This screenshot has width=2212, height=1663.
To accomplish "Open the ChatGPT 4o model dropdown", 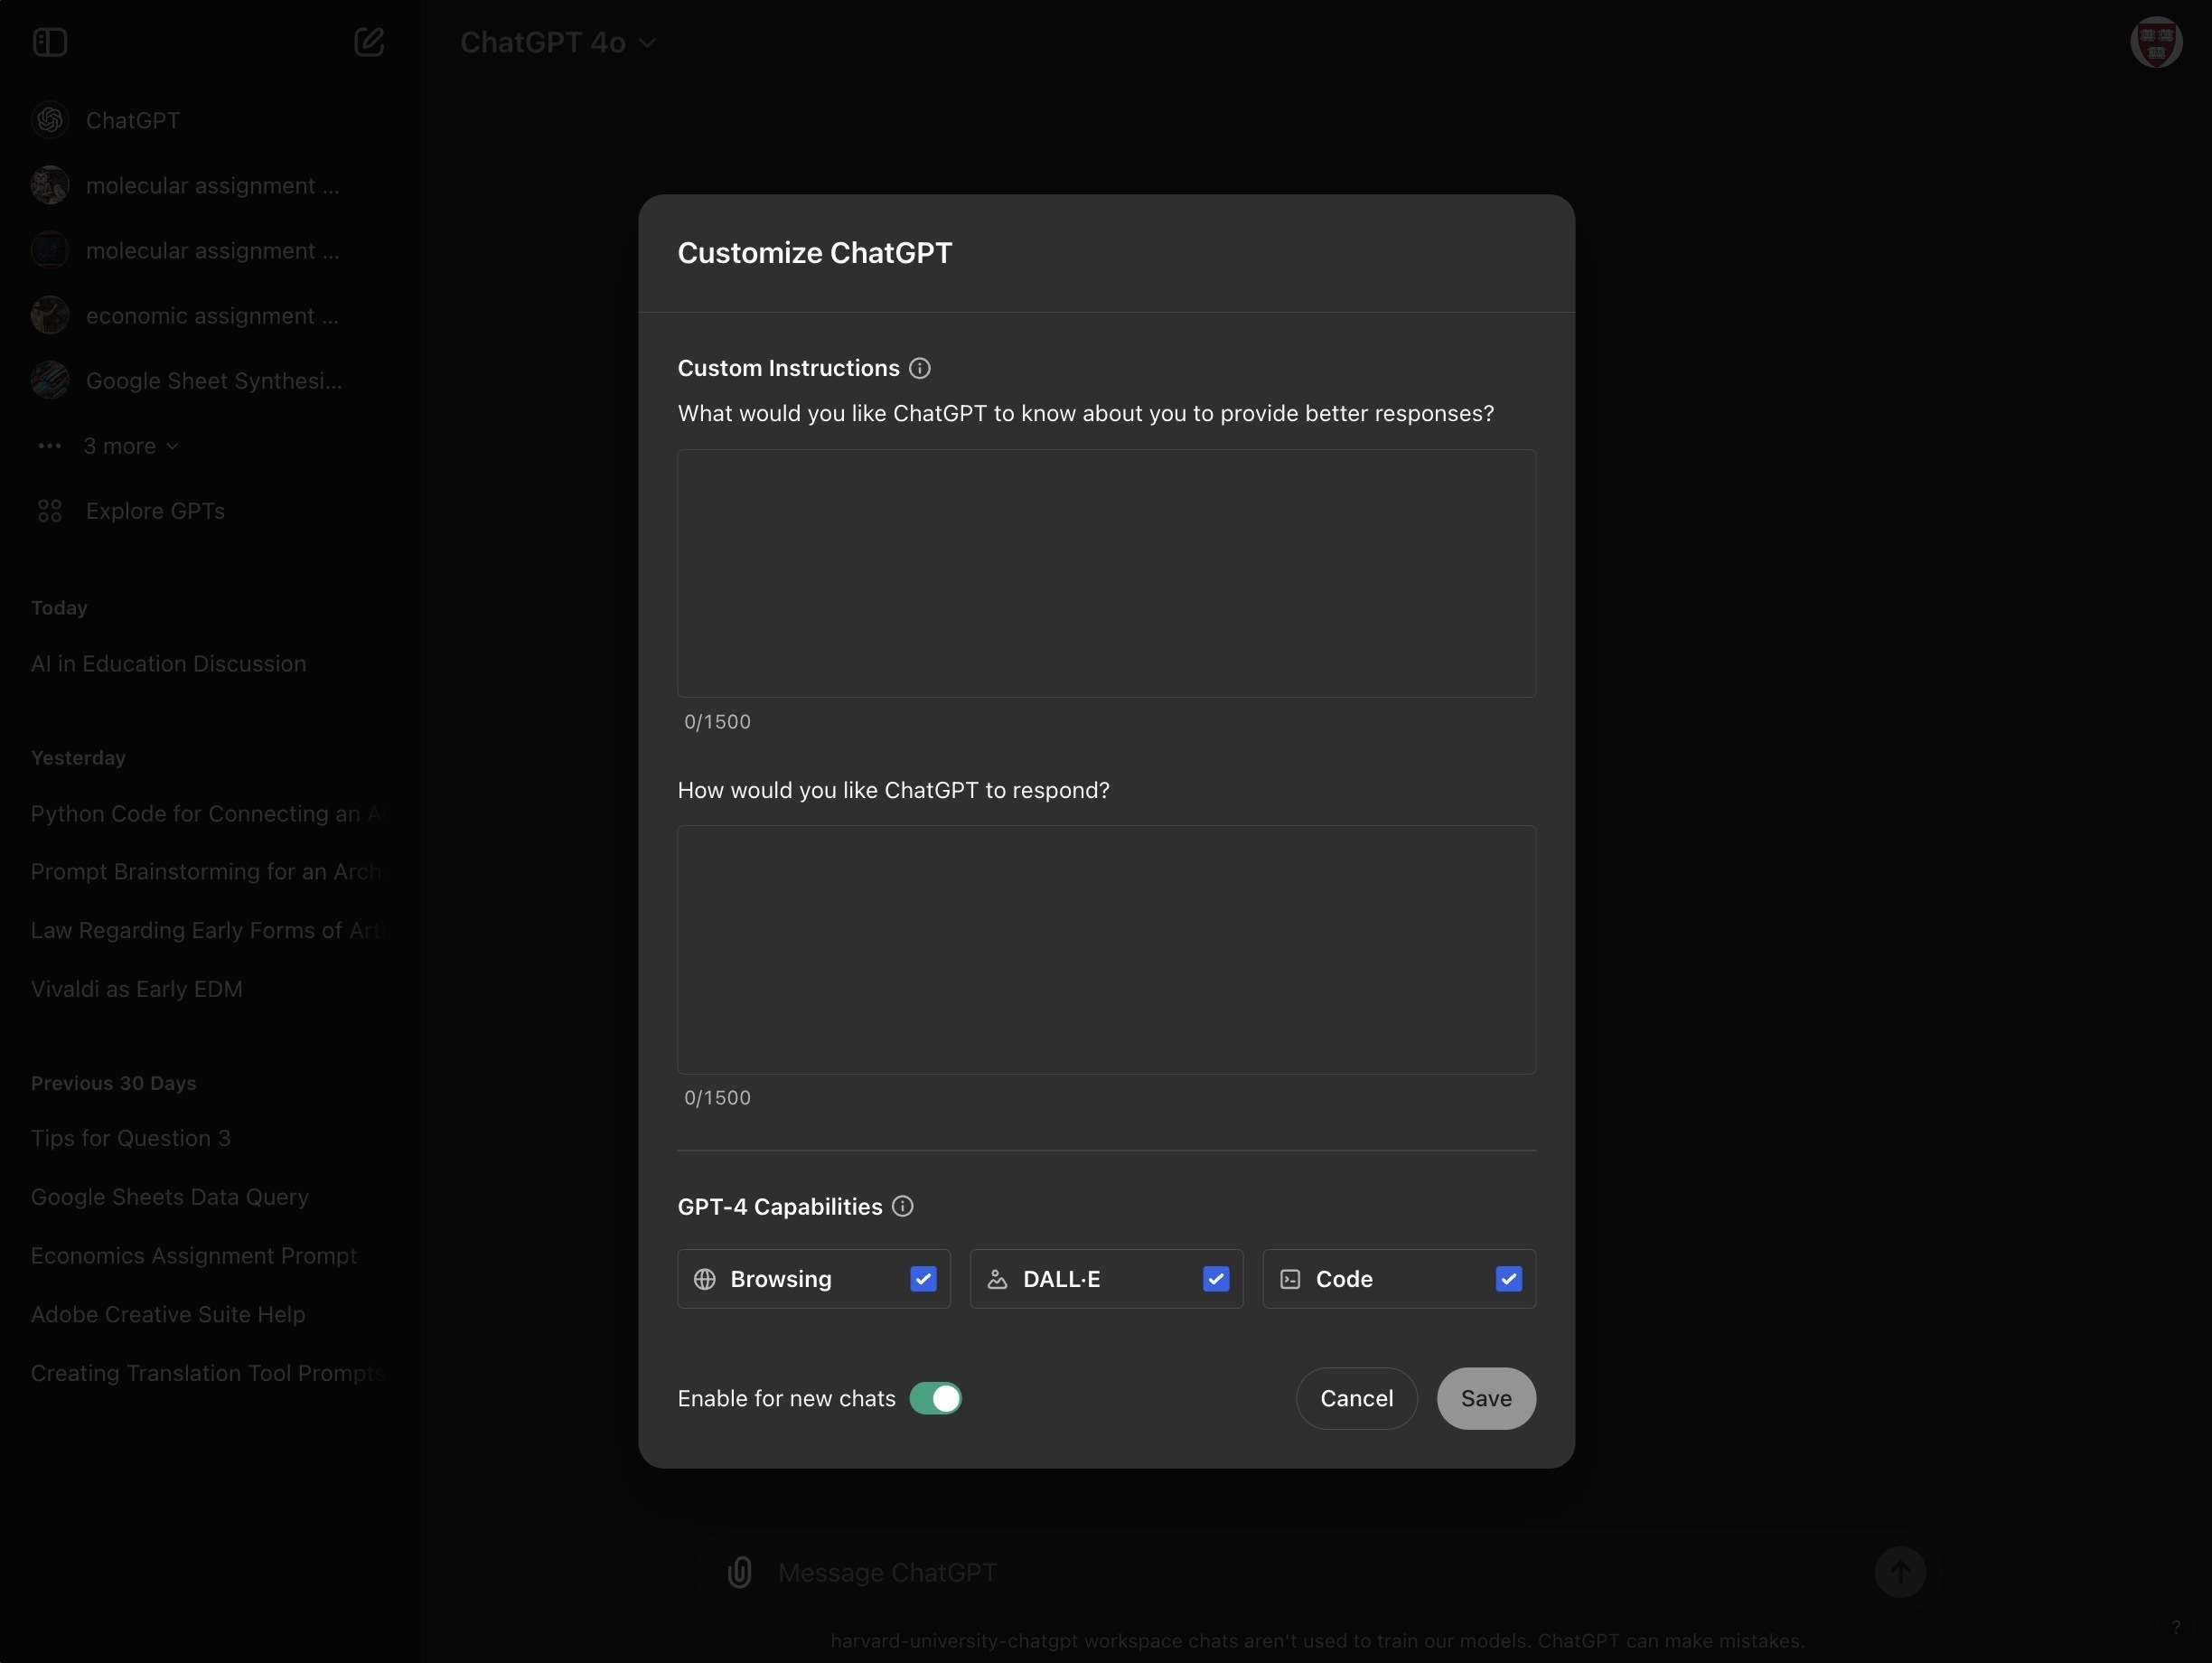I will [557, 42].
